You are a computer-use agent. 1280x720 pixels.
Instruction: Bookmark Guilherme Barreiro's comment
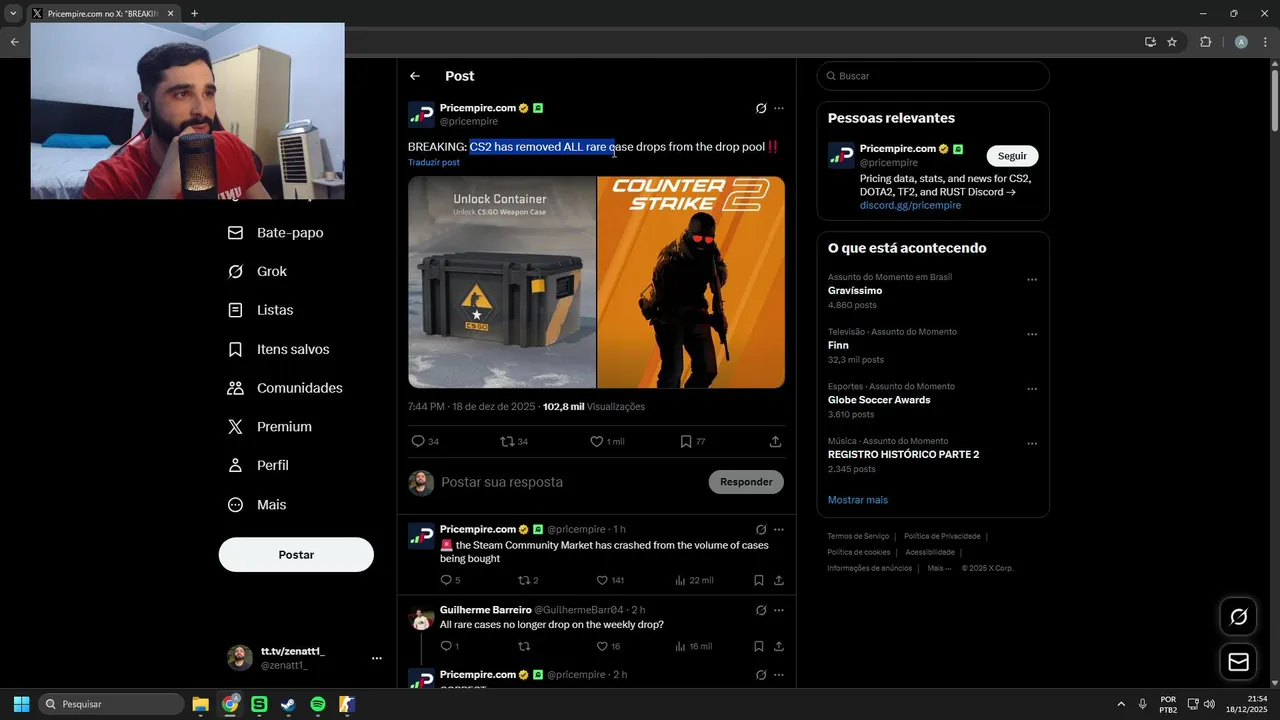pos(759,646)
